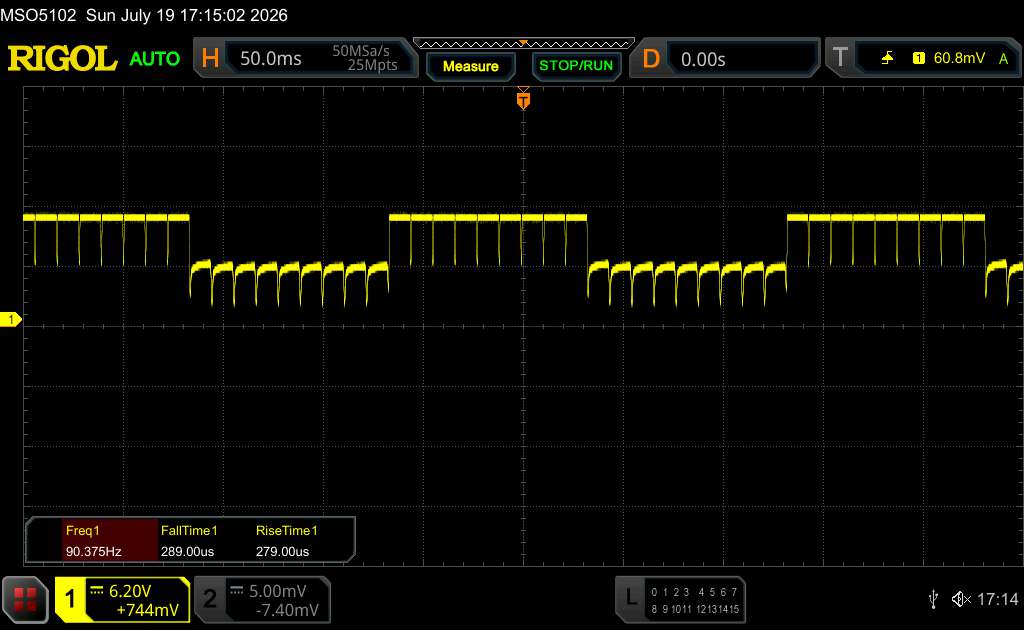Viewport: 1024px width, 630px height.
Task: Select the orange D delay icon
Action: (x=650, y=59)
